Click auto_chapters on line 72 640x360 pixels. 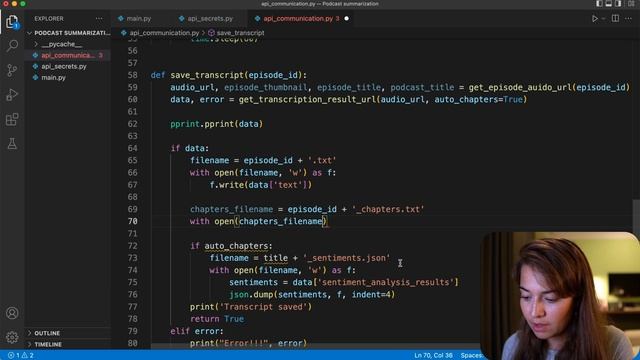tap(236, 246)
